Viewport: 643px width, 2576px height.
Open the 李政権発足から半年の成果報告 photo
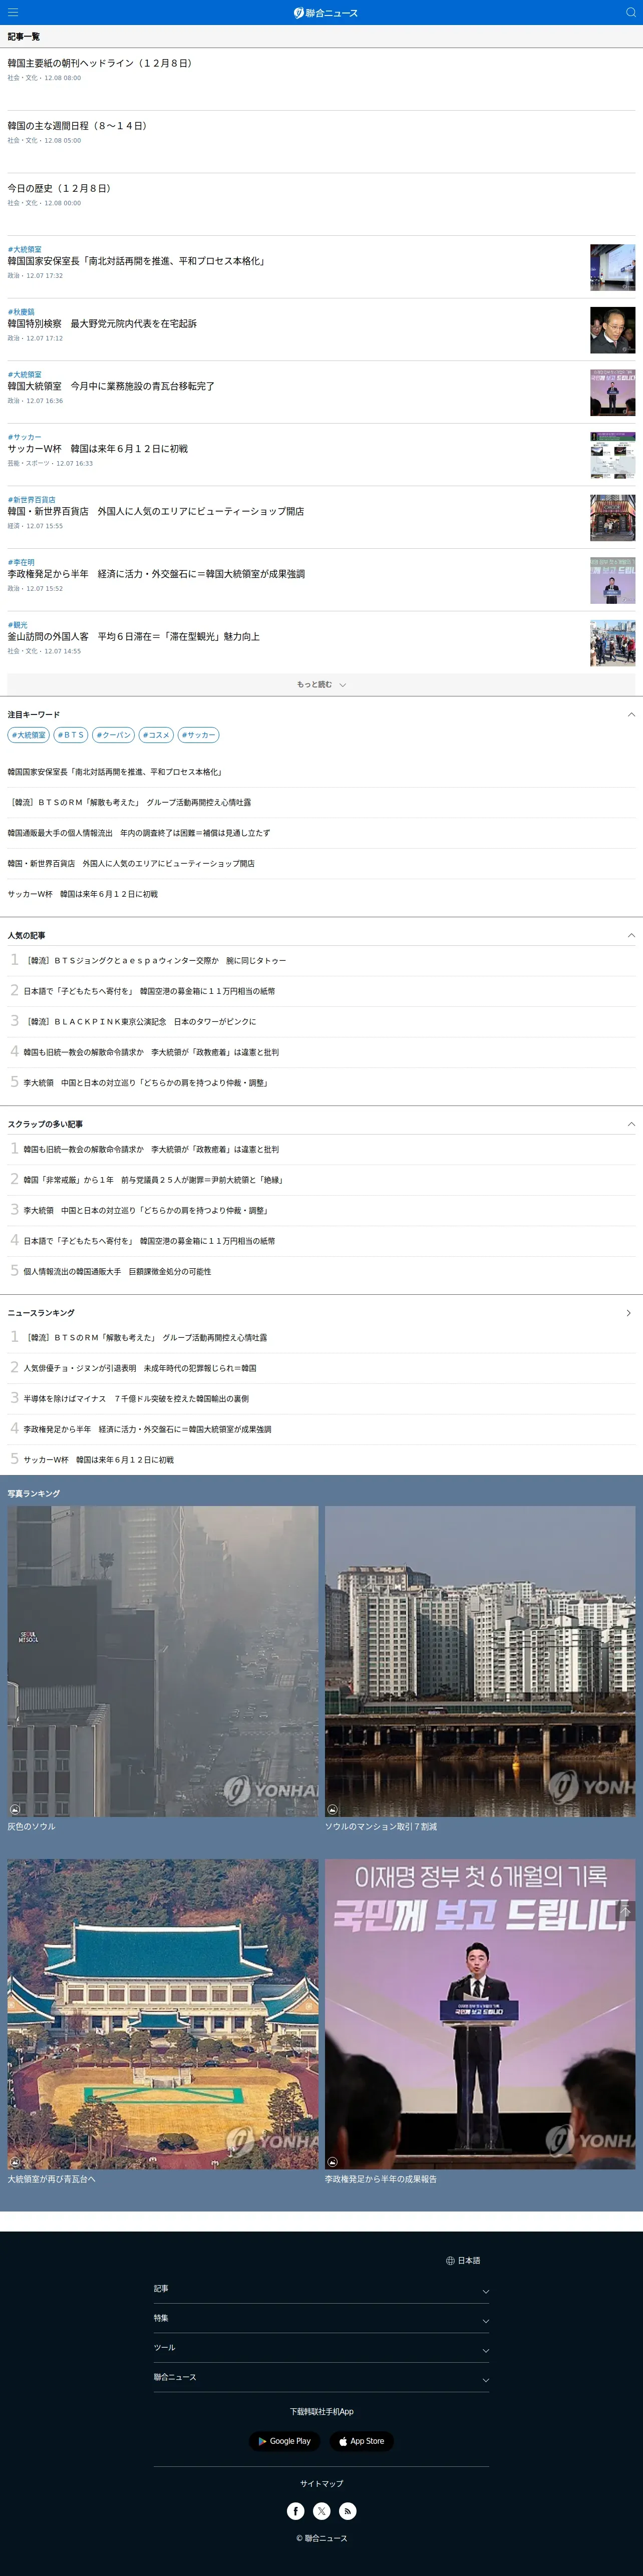(x=480, y=2013)
